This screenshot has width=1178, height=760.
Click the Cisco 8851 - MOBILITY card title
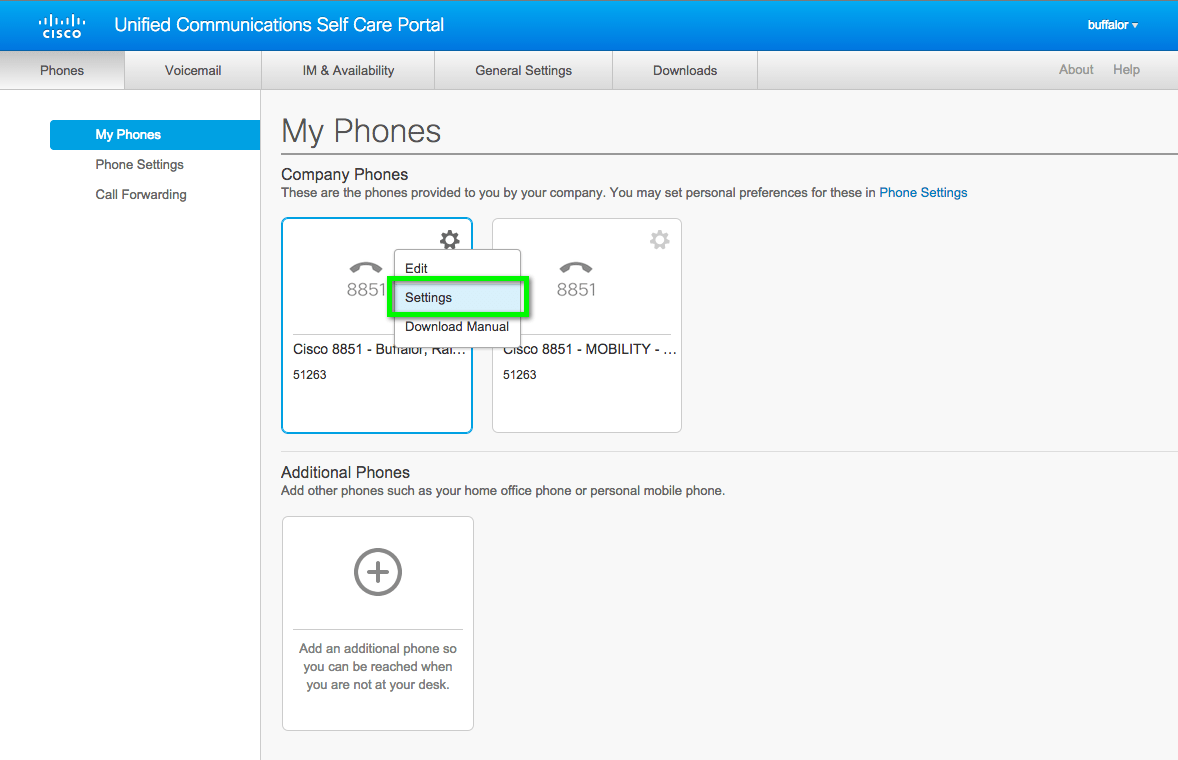pos(590,349)
